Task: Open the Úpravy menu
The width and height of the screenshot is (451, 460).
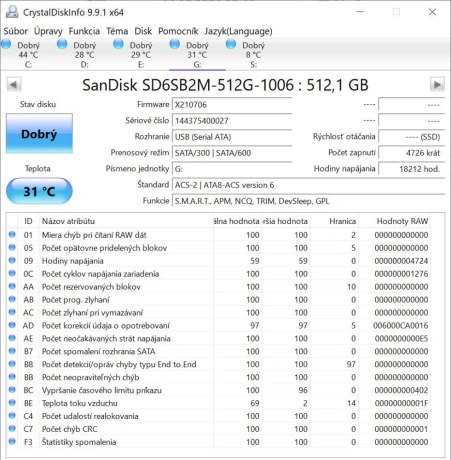Action: point(48,31)
